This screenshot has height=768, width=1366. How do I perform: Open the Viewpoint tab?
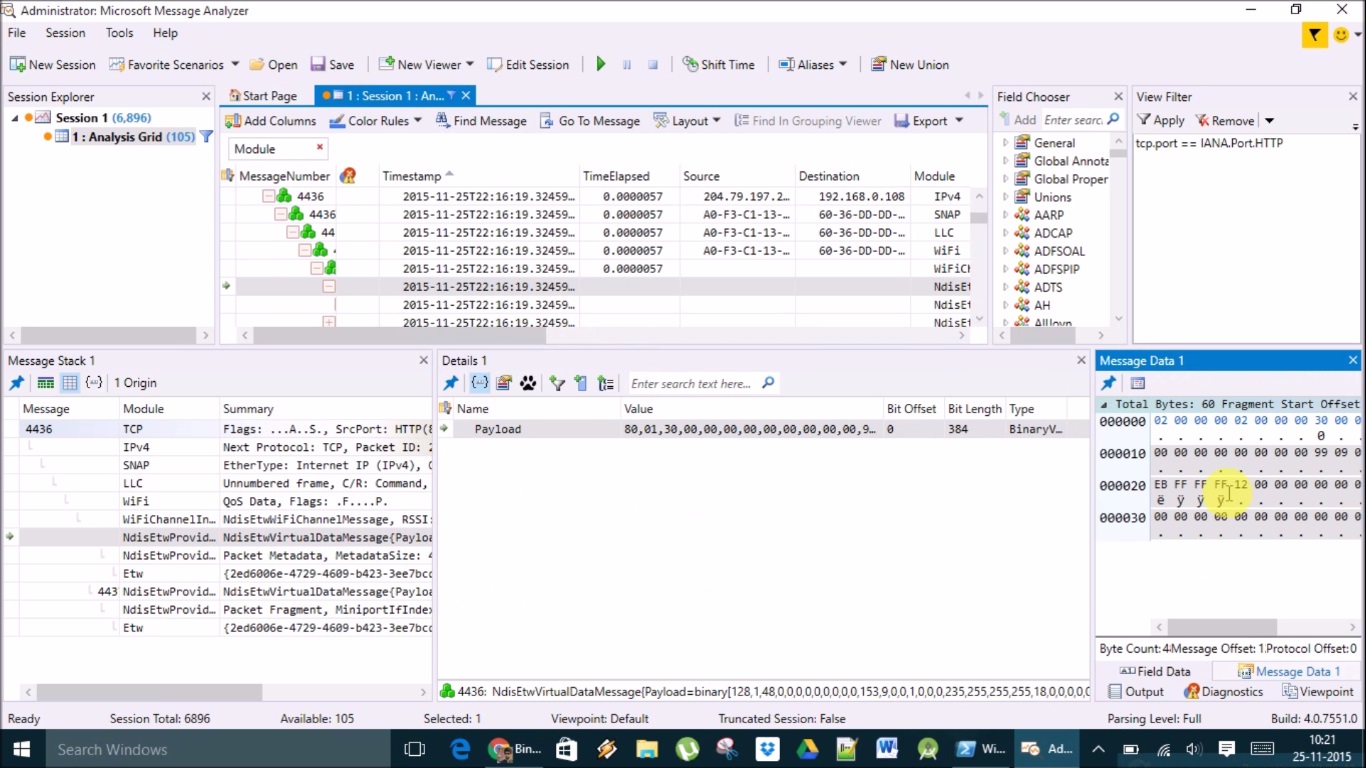[x=1318, y=691]
